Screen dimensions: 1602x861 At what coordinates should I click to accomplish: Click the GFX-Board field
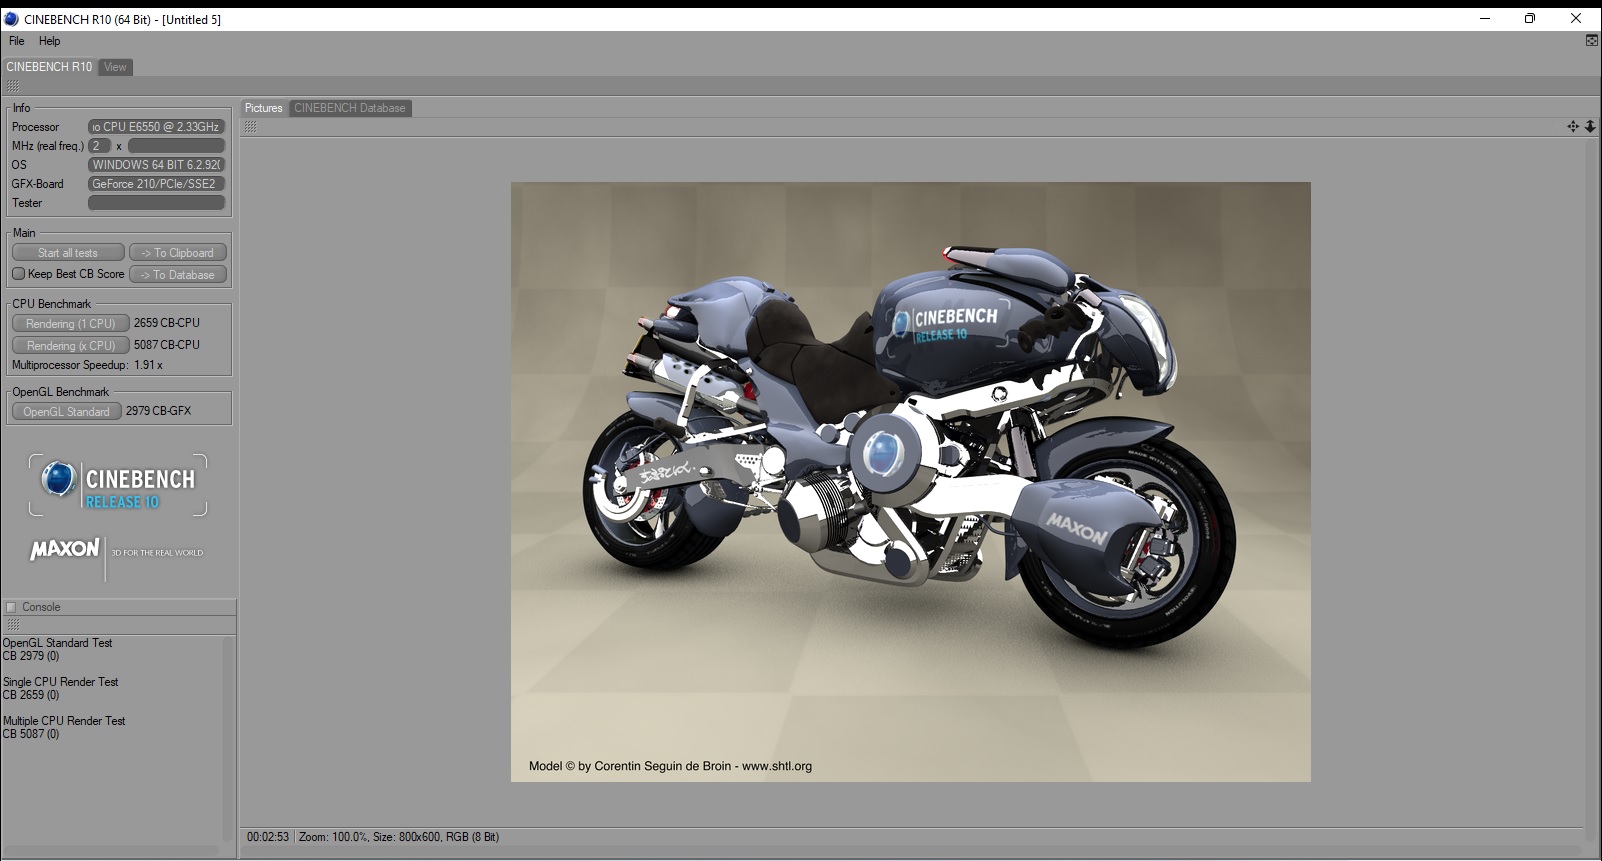pyautogui.click(x=156, y=184)
